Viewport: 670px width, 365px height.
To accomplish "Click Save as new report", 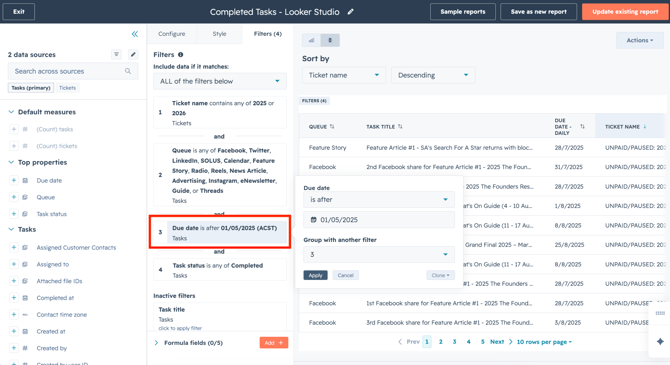I will point(538,12).
